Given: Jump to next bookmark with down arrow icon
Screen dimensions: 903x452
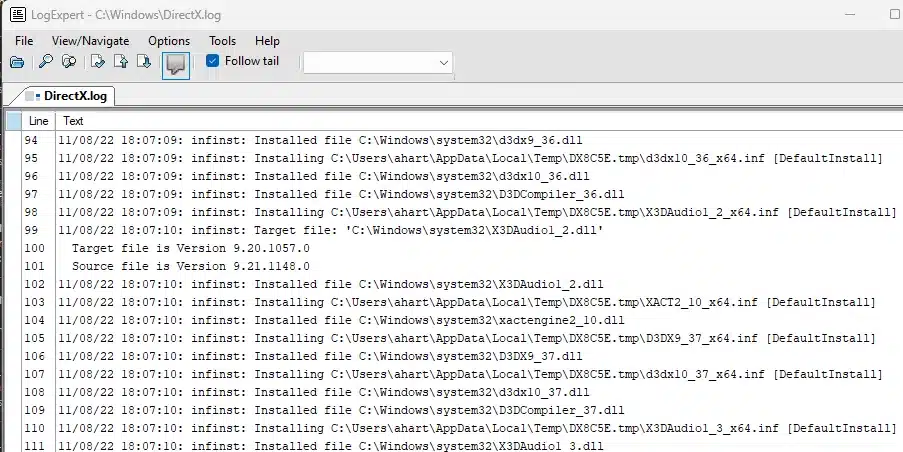Looking at the screenshot, I should pyautogui.click(x=144, y=62).
